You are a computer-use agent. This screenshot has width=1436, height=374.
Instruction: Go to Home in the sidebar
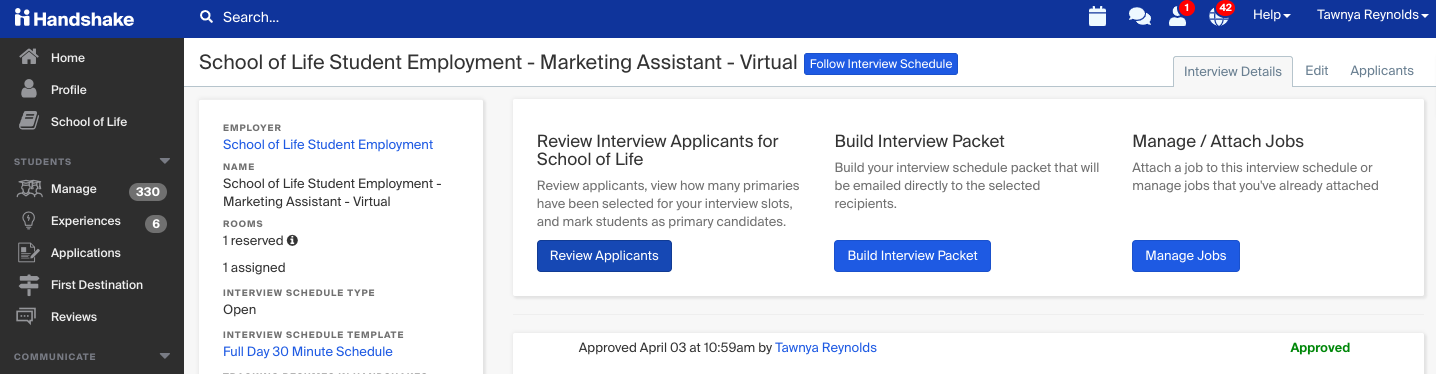tap(68, 58)
